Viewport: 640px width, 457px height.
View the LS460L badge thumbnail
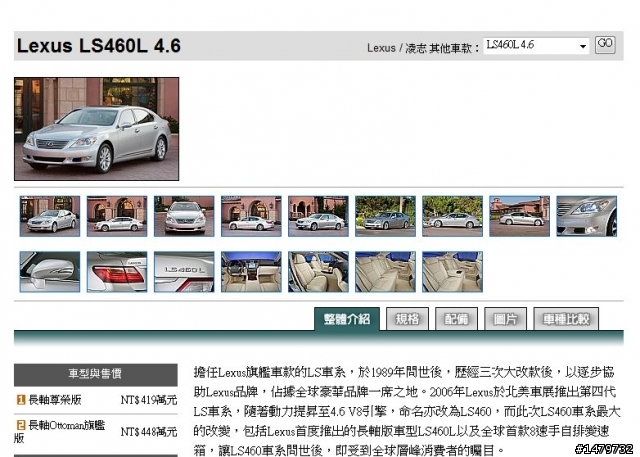tap(184, 272)
